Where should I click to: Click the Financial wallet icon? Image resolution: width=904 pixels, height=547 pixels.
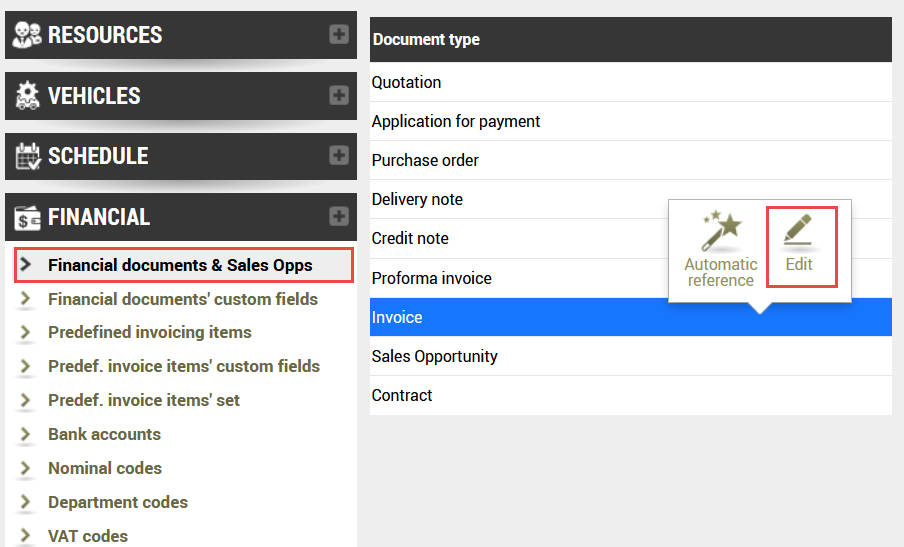tap(27, 218)
